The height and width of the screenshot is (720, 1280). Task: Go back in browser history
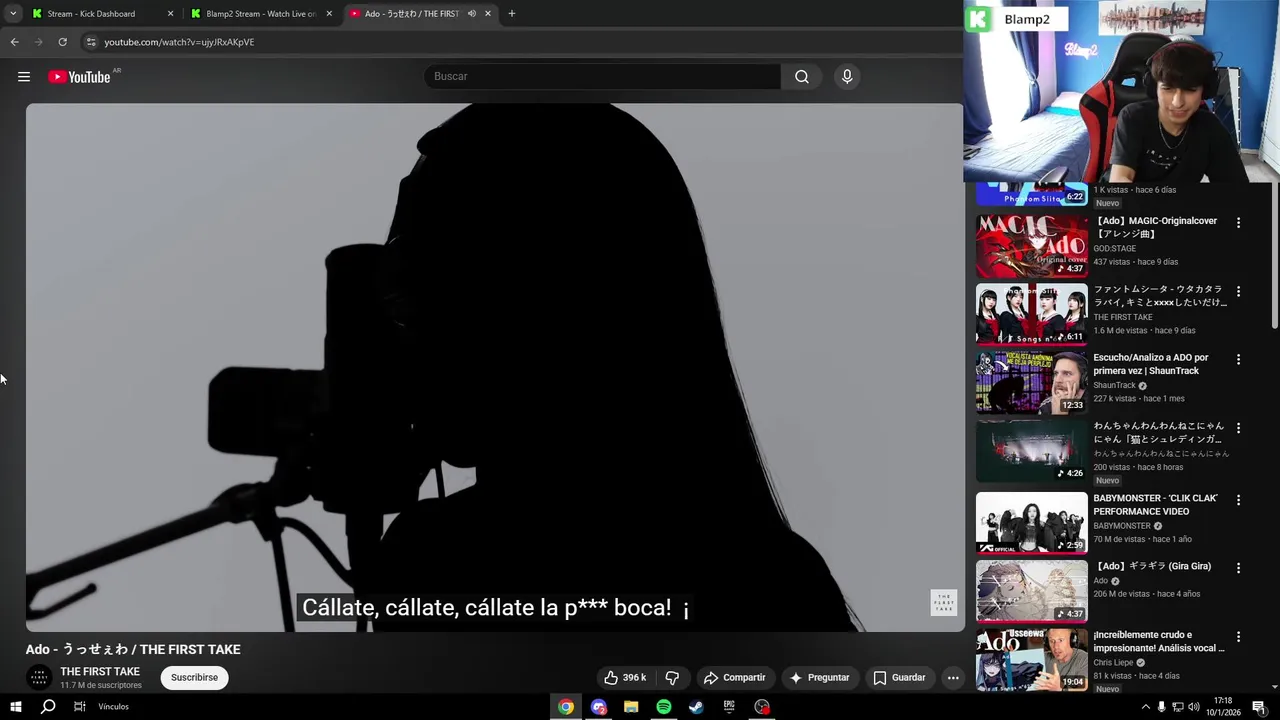click(x=14, y=42)
